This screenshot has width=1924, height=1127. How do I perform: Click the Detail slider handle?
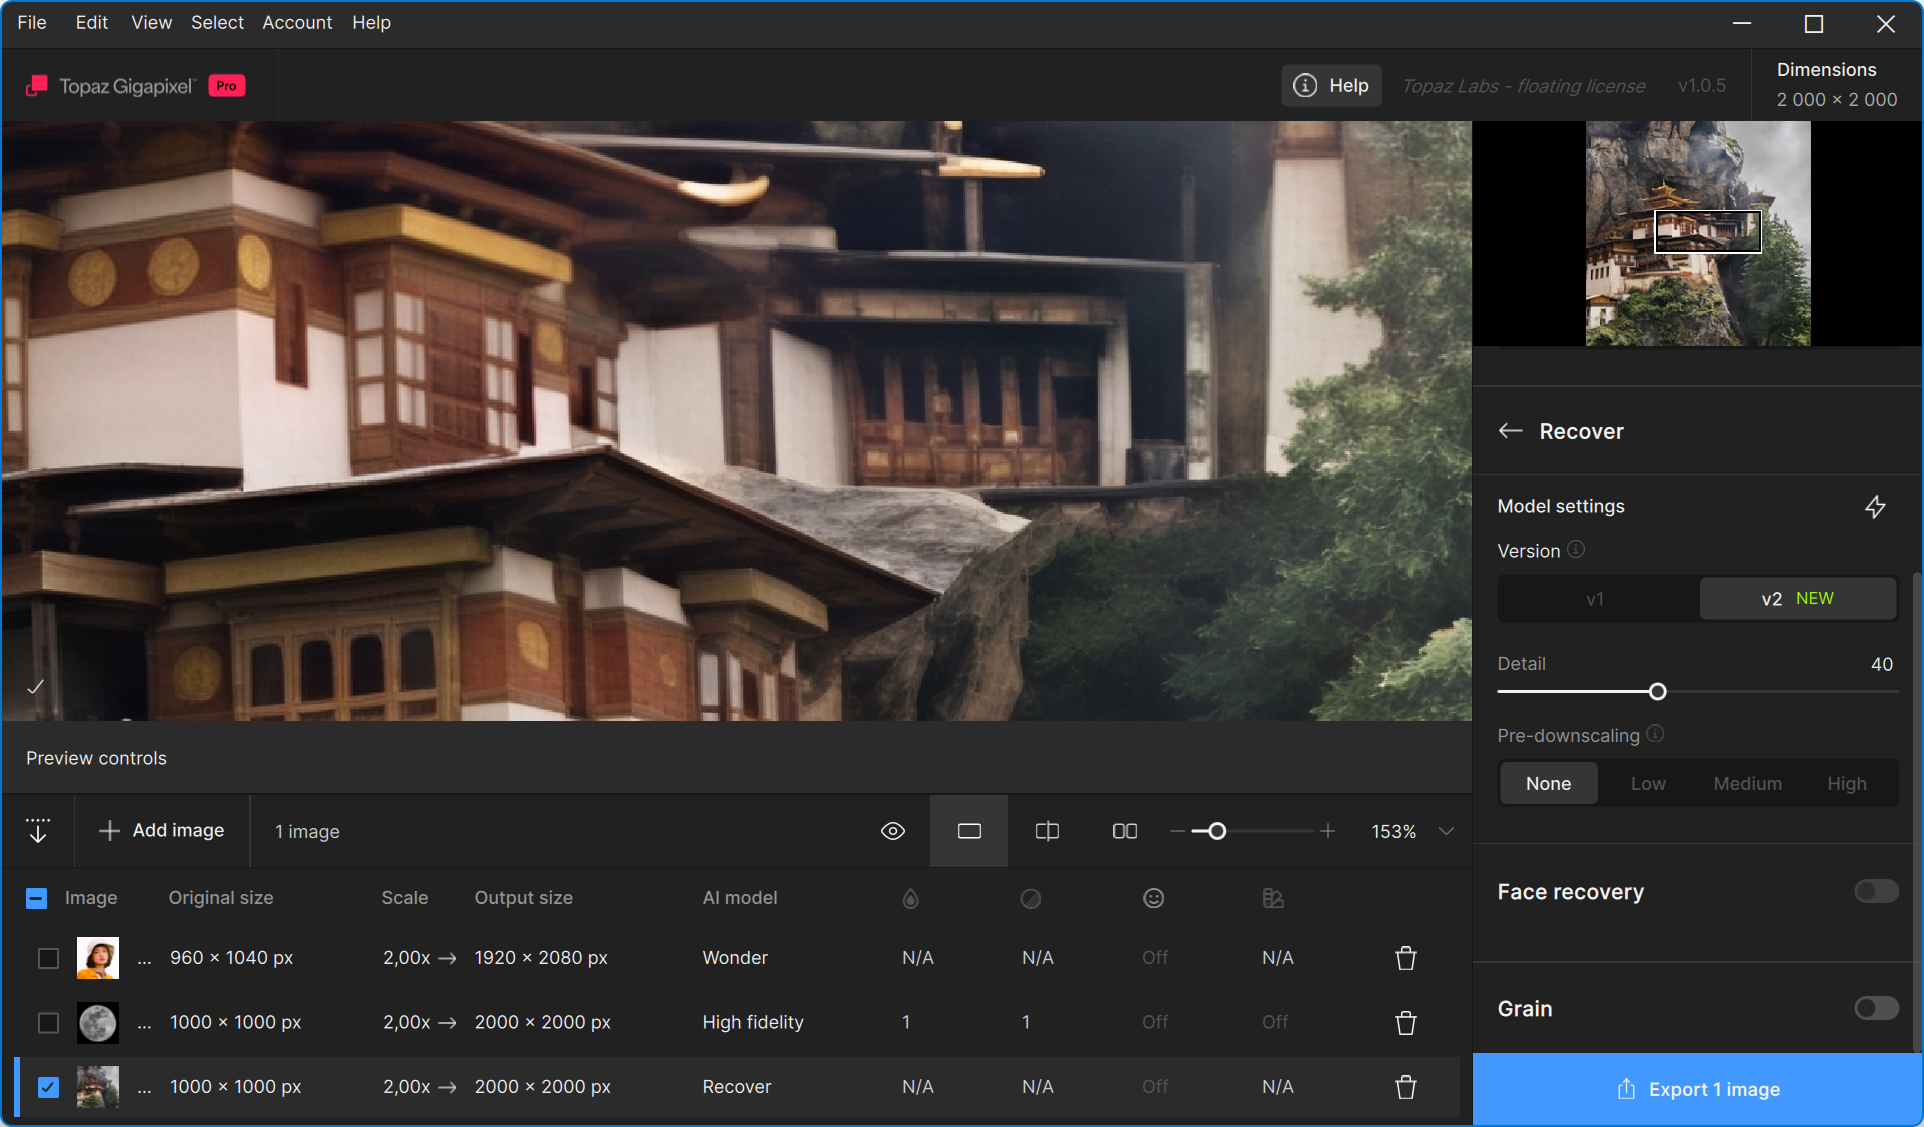(1657, 692)
